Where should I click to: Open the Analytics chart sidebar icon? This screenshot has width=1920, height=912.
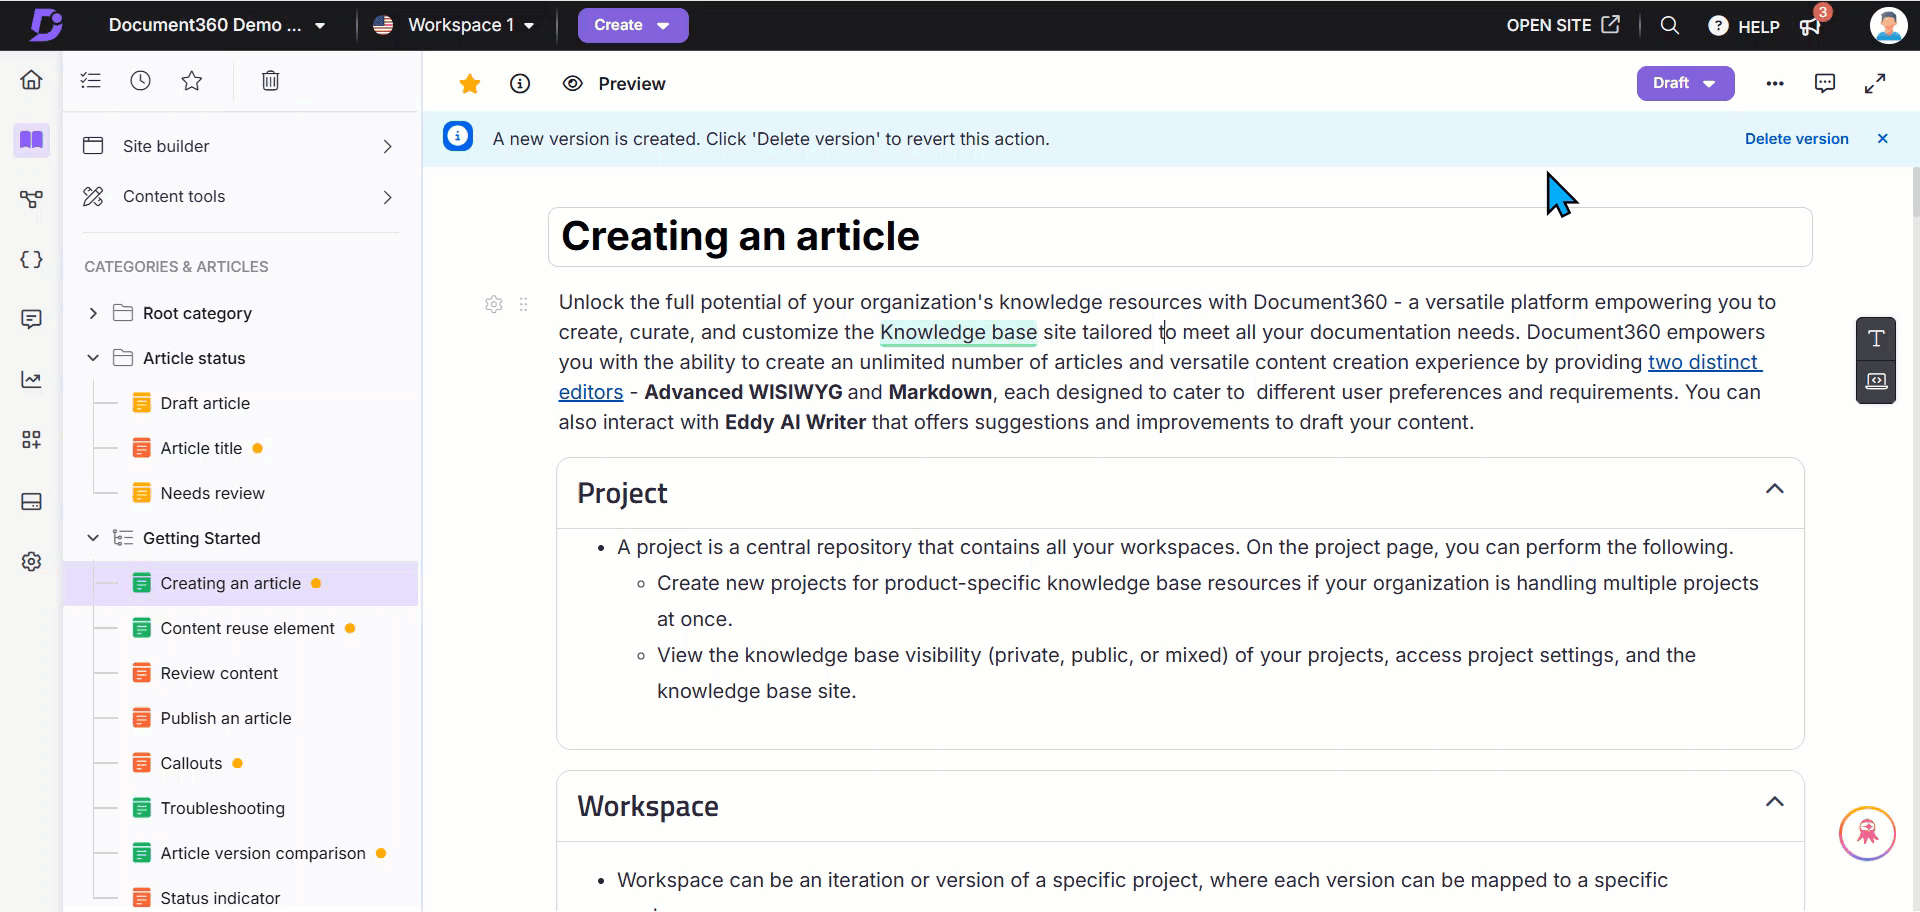31,380
